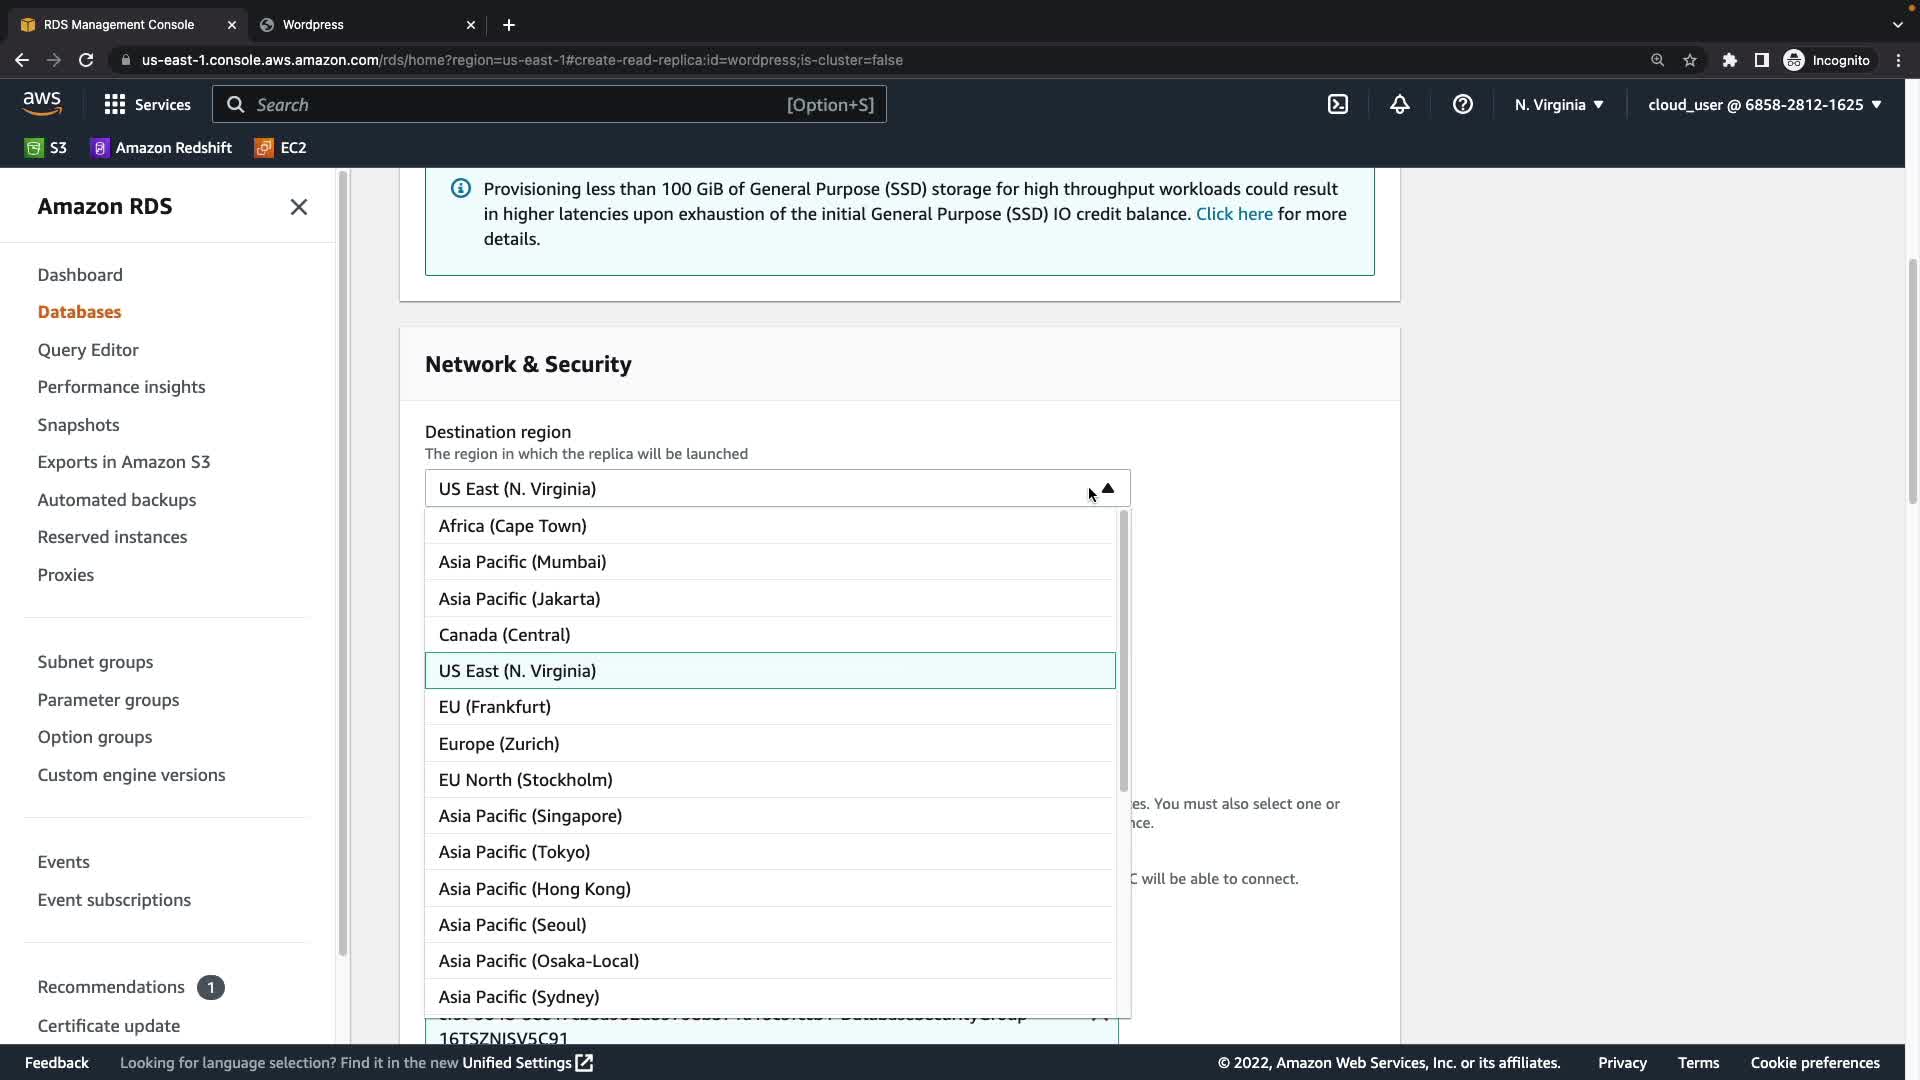Collapse the Destination region dropdown
The image size is (1920, 1080).
click(x=1107, y=489)
